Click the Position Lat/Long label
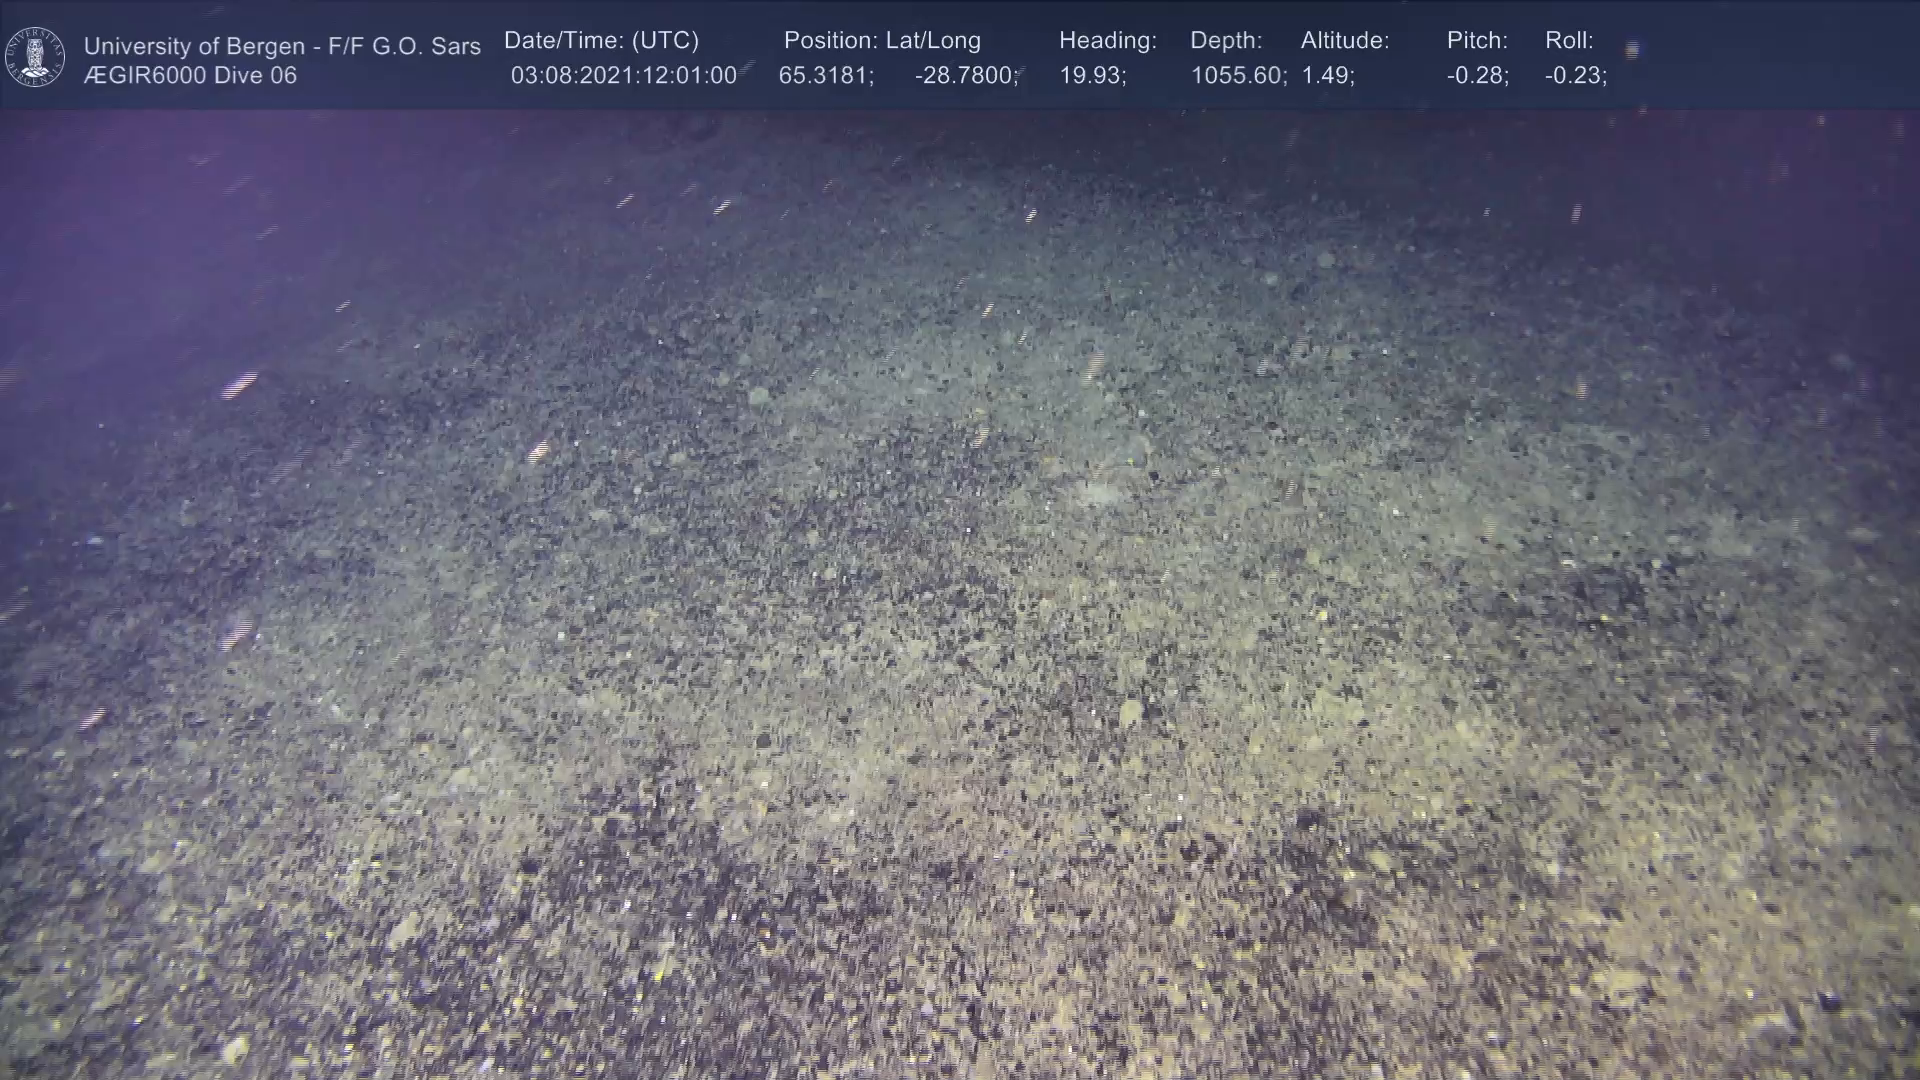This screenshot has width=1920, height=1080. pos(882,41)
